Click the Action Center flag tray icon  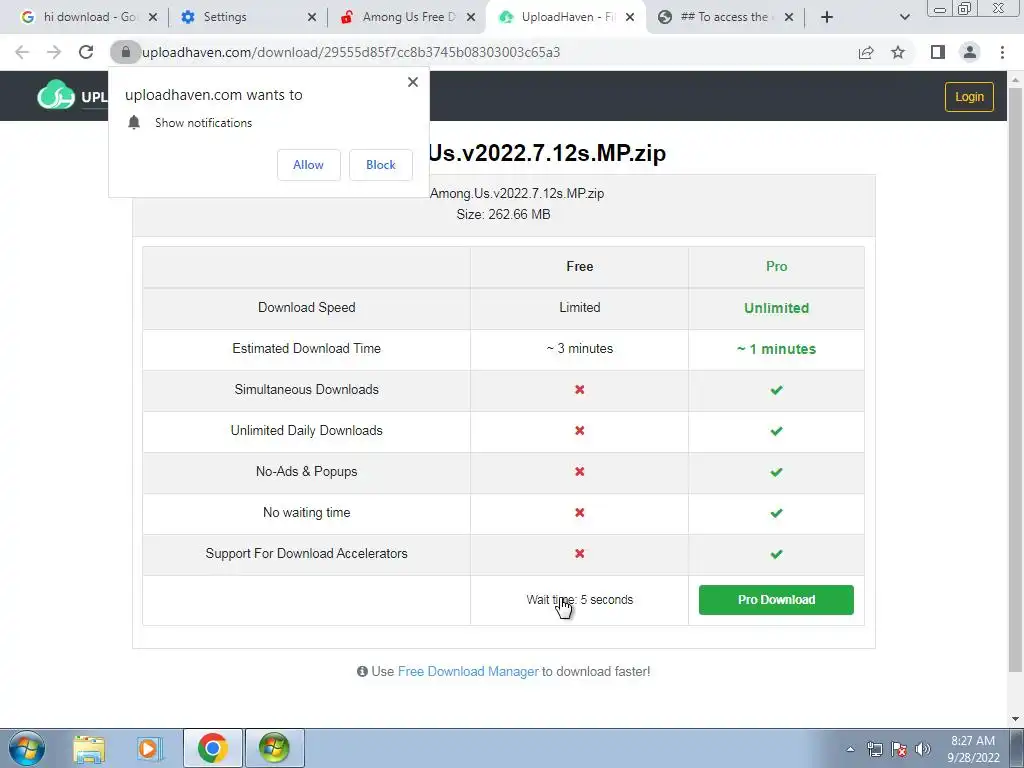pyautogui.click(x=899, y=749)
